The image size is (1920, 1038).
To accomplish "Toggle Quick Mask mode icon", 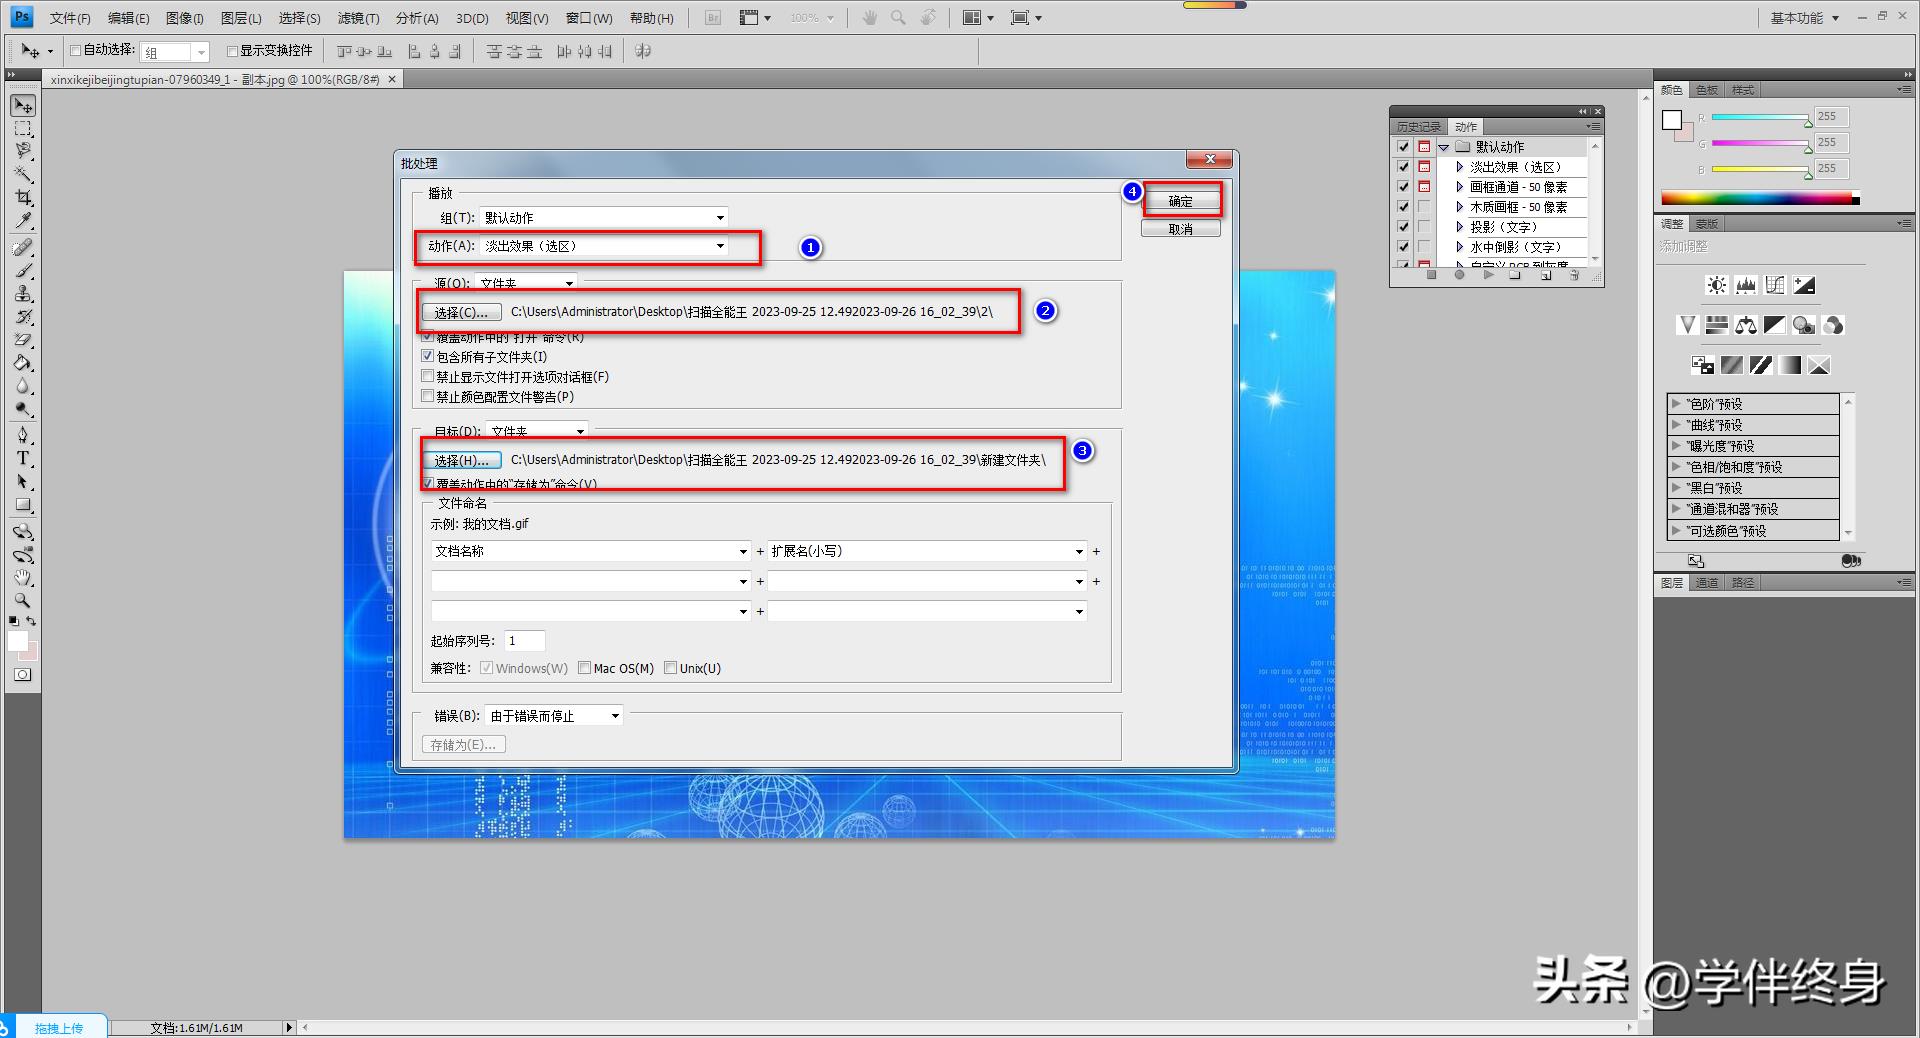I will 23,675.
